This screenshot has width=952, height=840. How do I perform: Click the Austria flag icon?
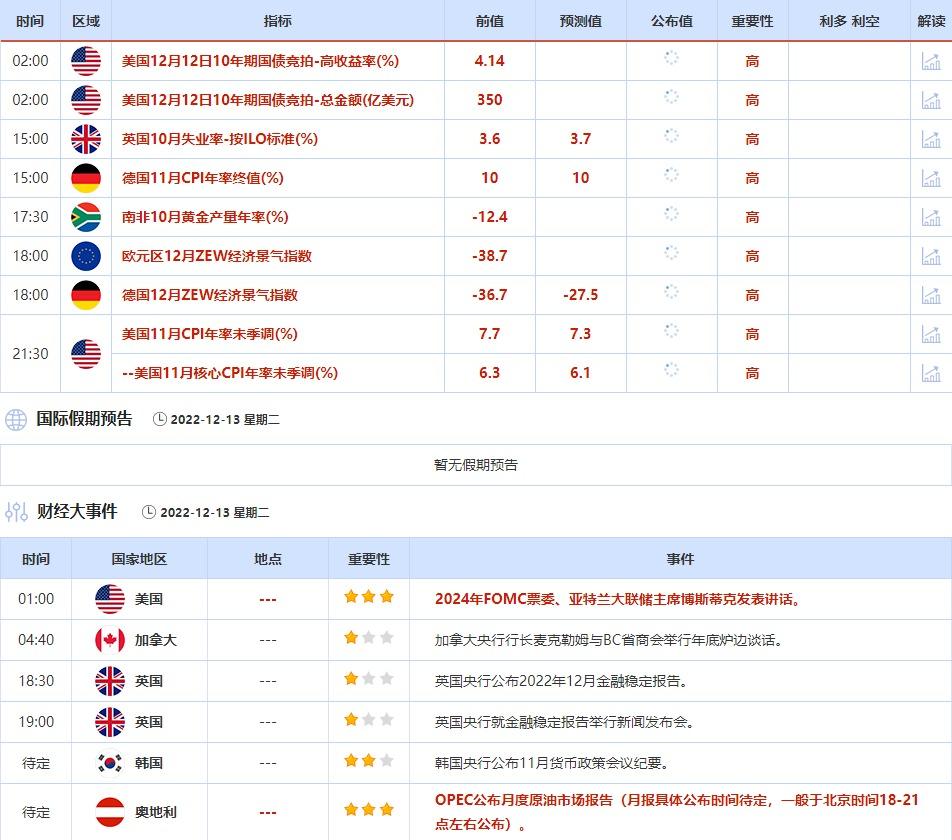coord(109,812)
